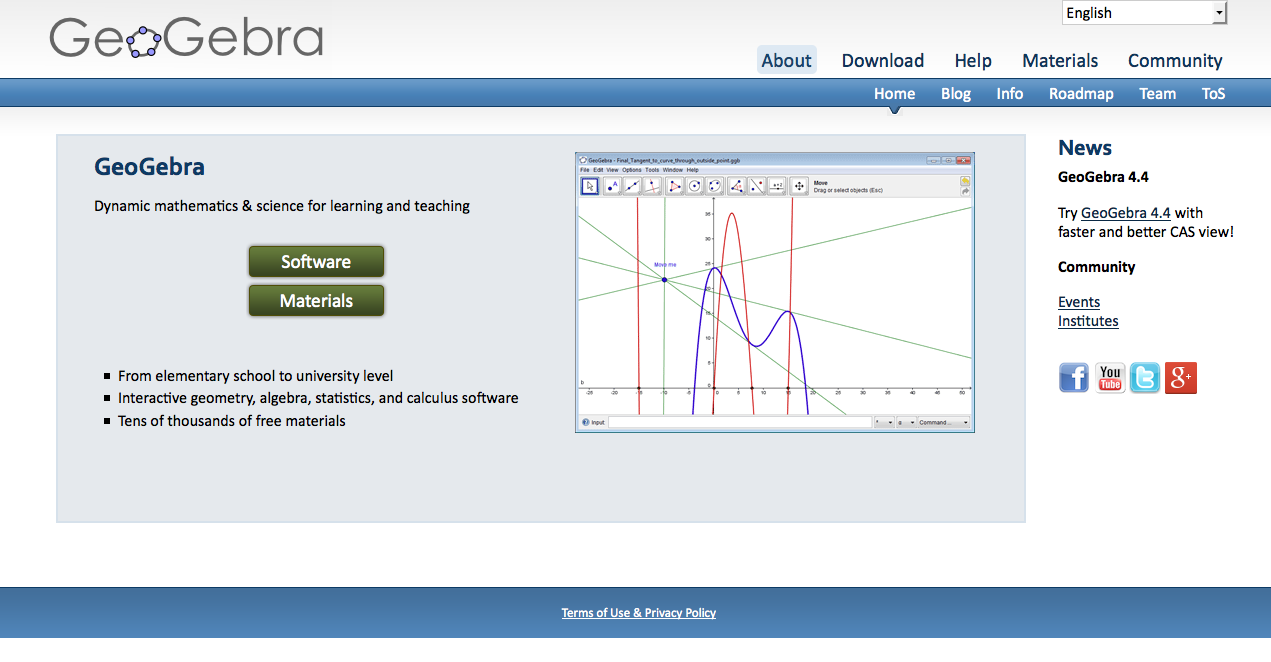Viewport: 1271px width, 662px height.
Task: Open the Command dropdown in the app screenshot
Action: pos(944,422)
